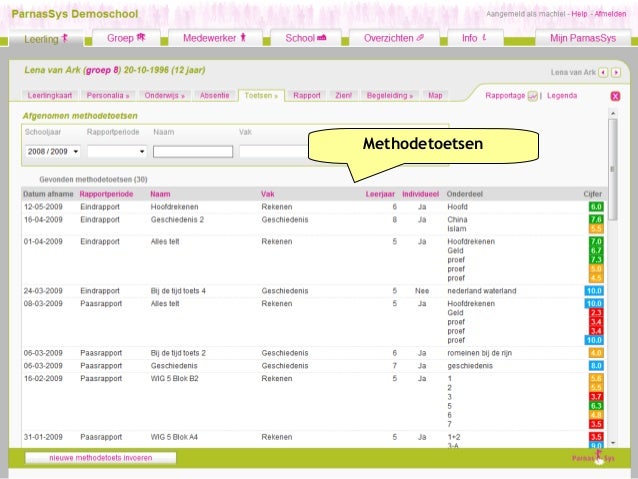Select the Bij de tijd toets 2 name

(178, 353)
